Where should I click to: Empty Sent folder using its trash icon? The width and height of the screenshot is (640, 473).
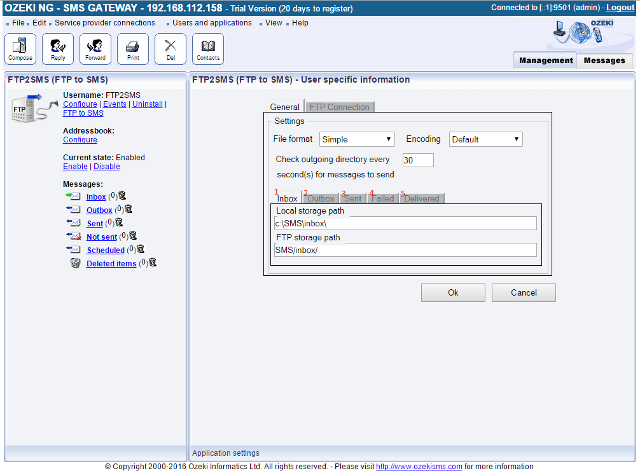point(119,222)
